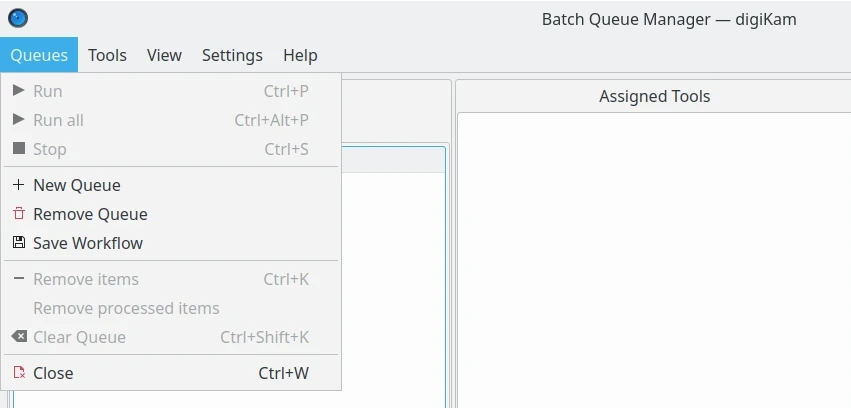This screenshot has height=408, width=851.
Task: Click the red Close icon in menu
Action: click(x=18, y=373)
